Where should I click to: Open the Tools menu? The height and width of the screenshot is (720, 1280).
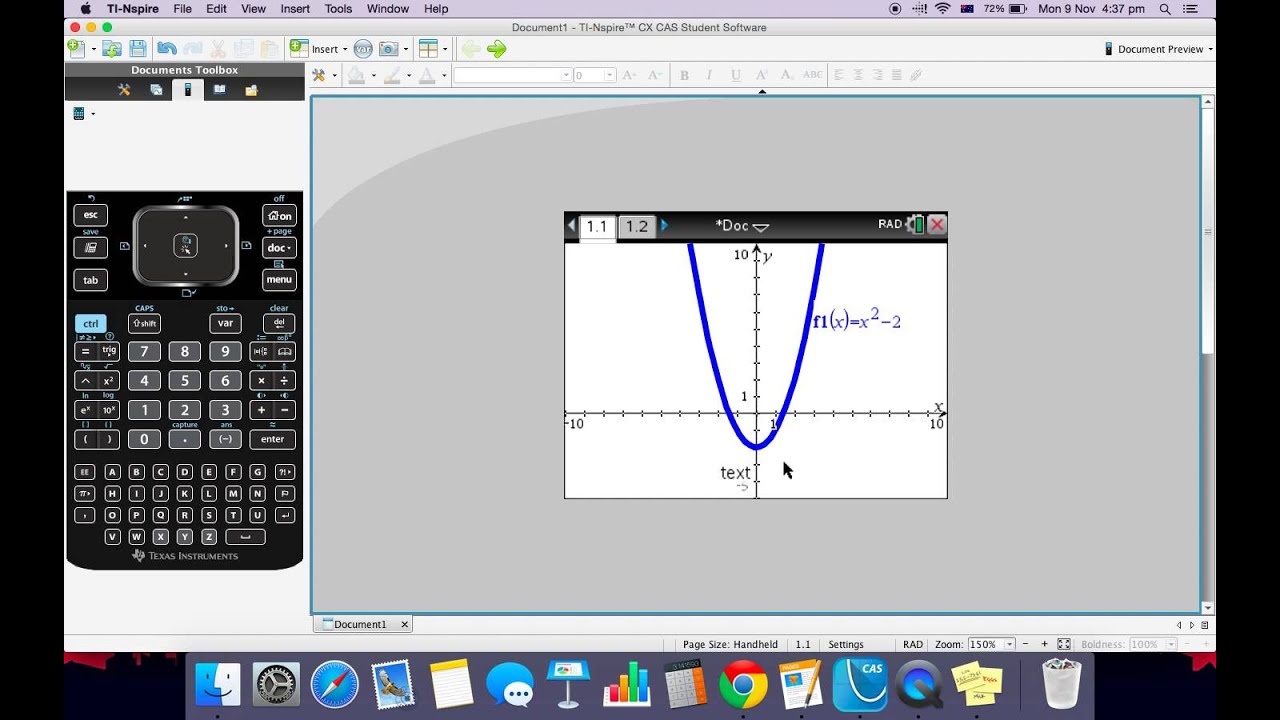point(338,9)
